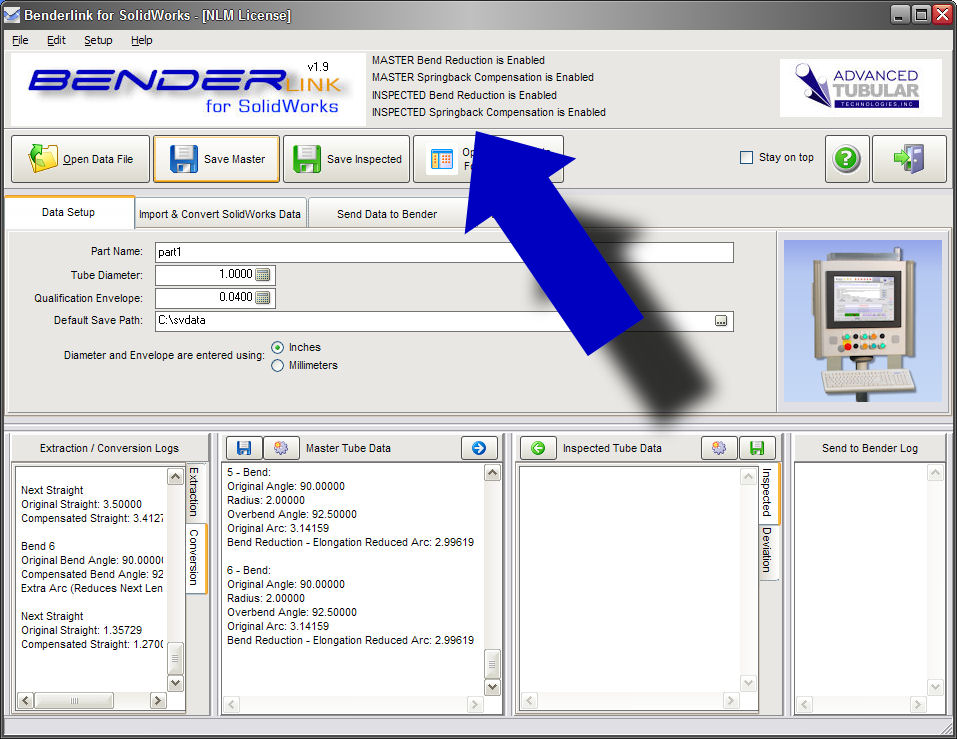
Task: Browse for Default Save Path with ellipsis button
Action: coord(720,321)
